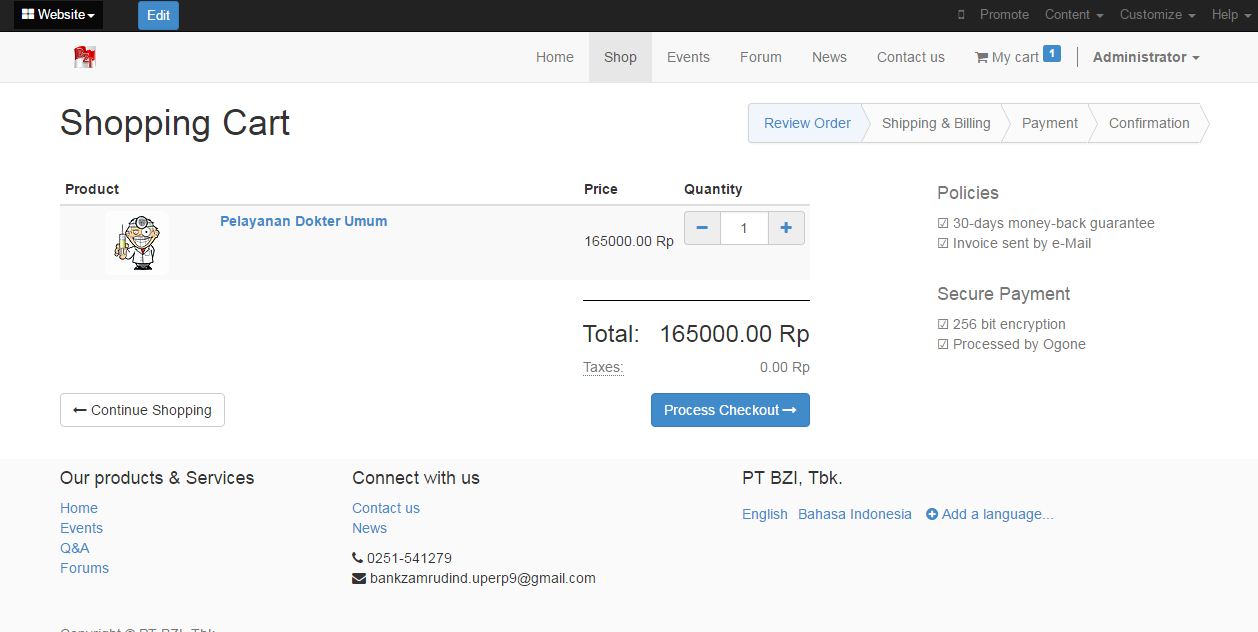Increase quantity with plus button

pyautogui.click(x=786, y=228)
